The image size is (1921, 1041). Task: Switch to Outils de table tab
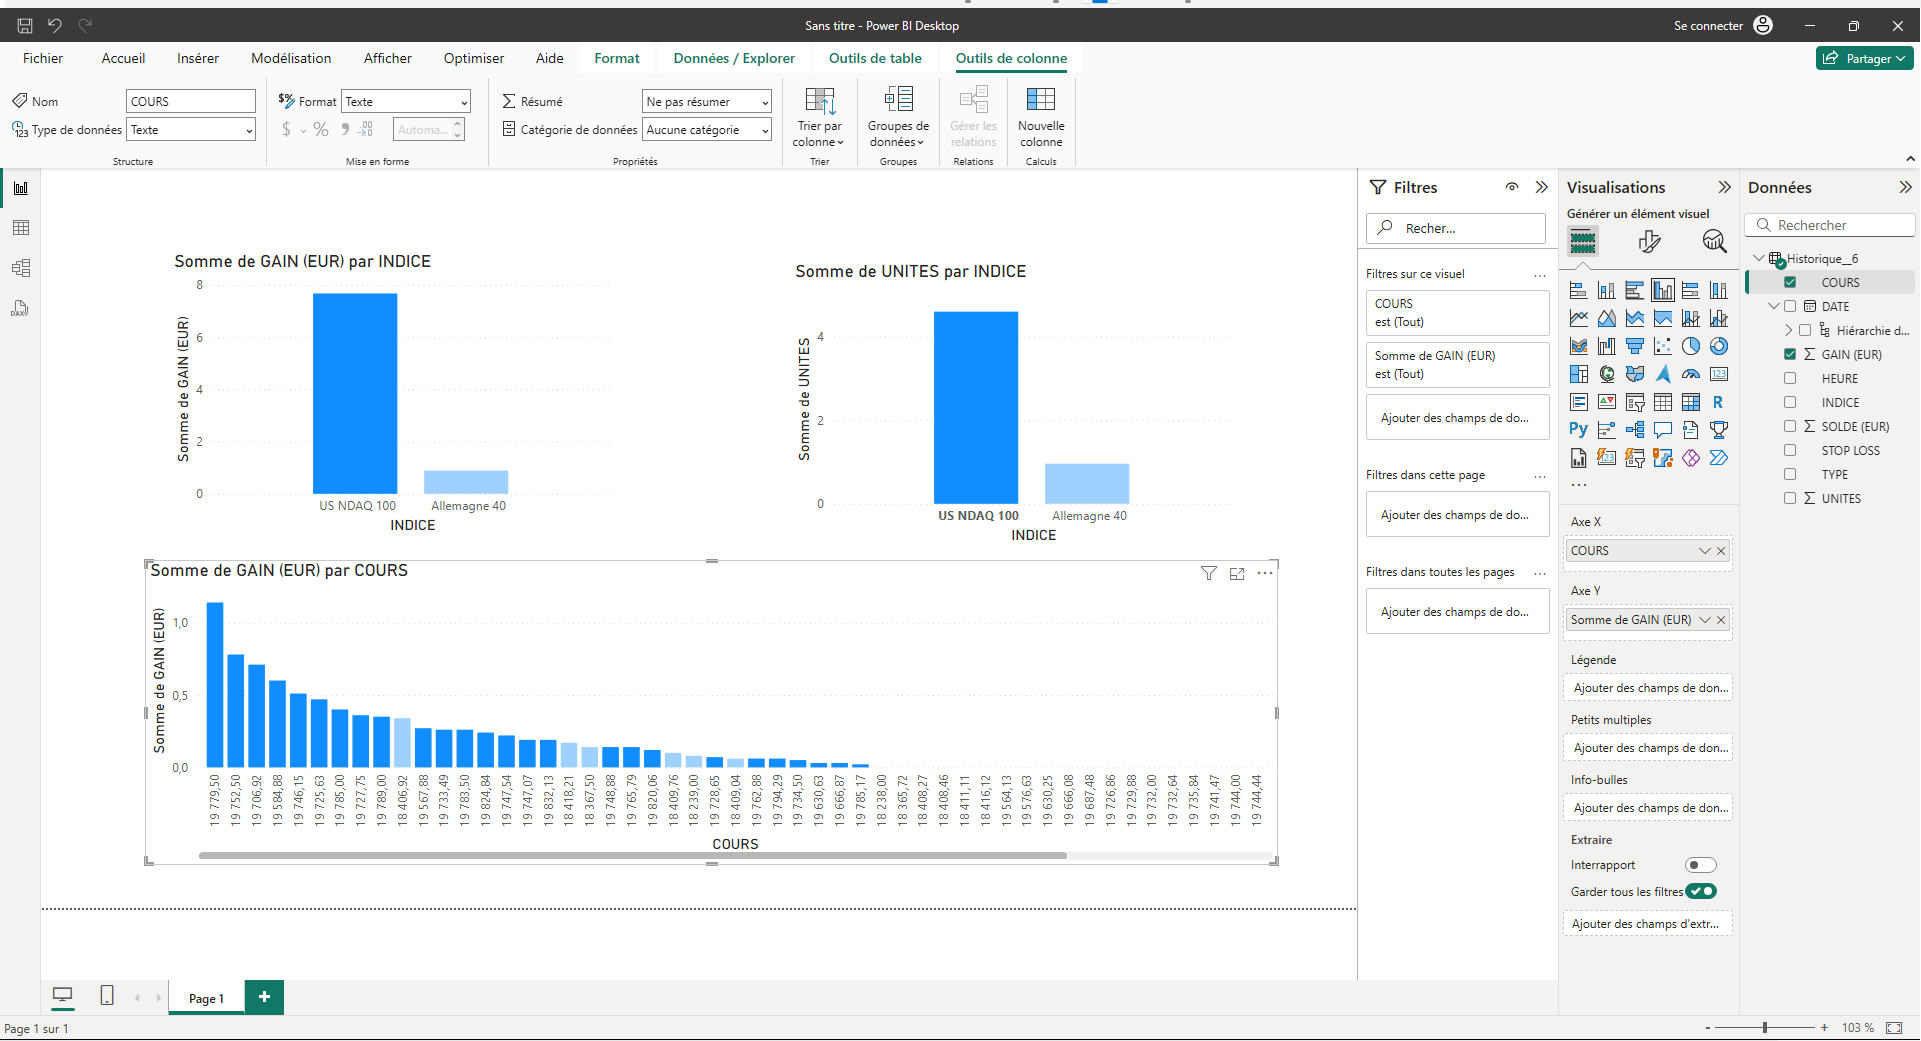[875, 58]
